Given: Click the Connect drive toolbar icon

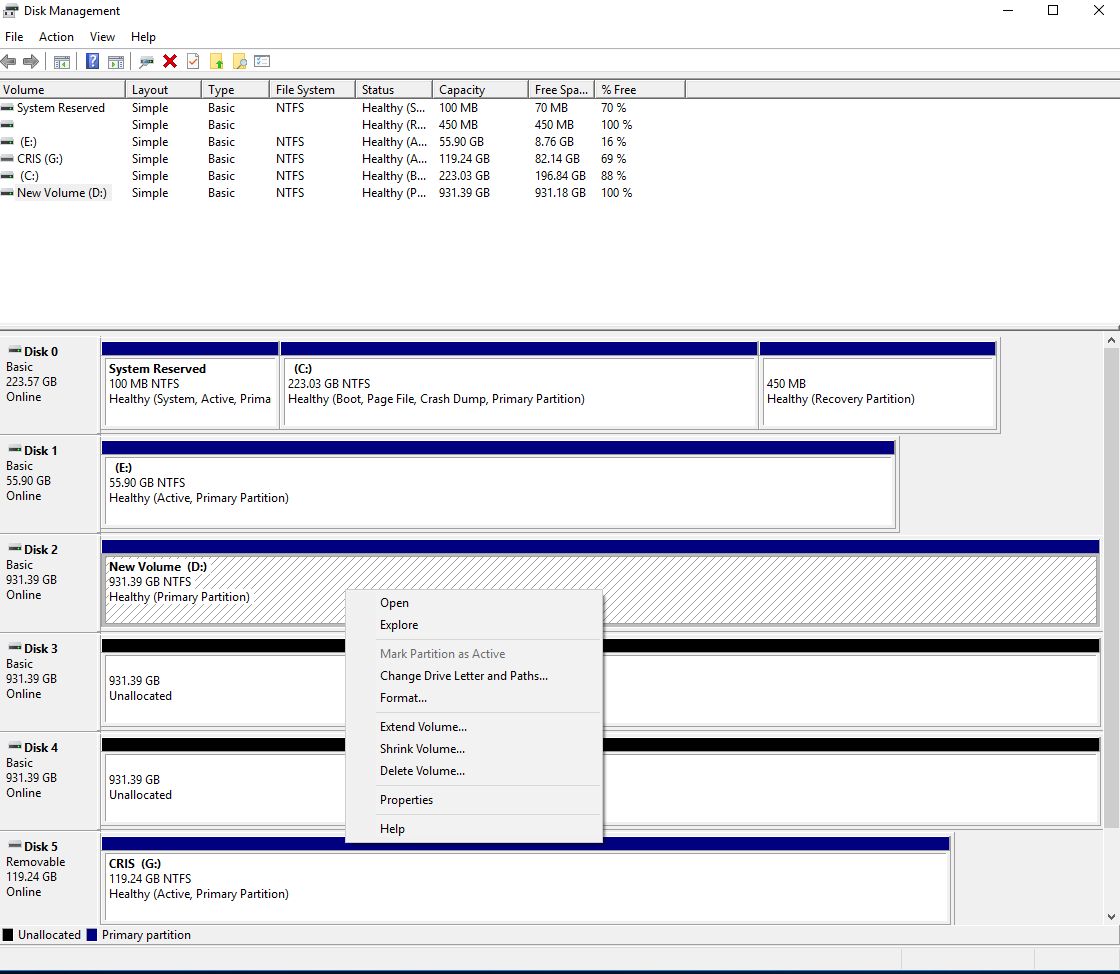Looking at the screenshot, I should click(x=146, y=61).
